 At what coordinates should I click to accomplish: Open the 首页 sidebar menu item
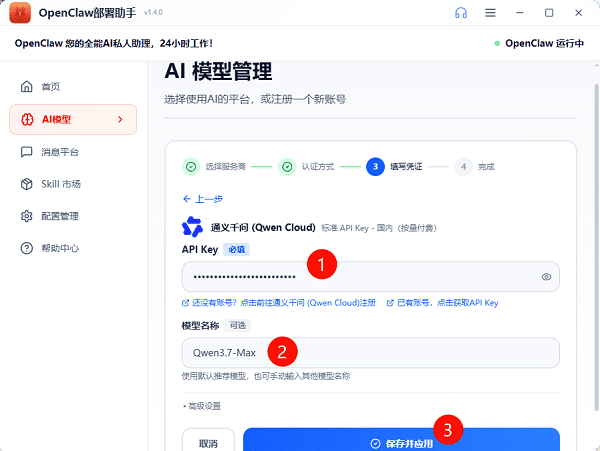pyautogui.click(x=73, y=86)
